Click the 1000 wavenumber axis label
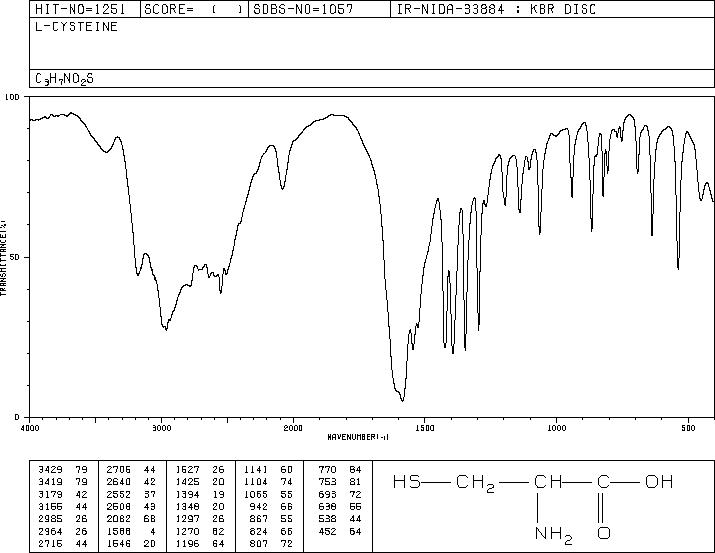 tap(556, 428)
